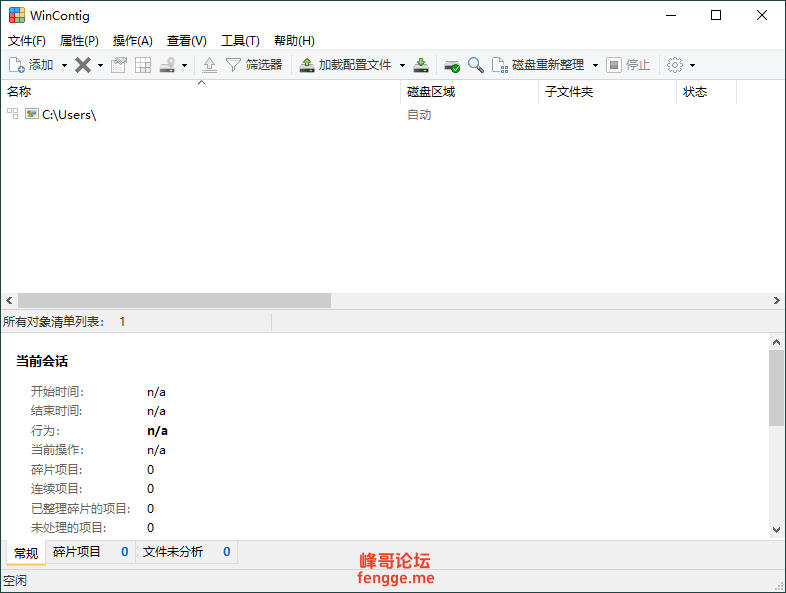Sort by the 名称 column header
The height and width of the screenshot is (593, 786).
[x=201, y=92]
